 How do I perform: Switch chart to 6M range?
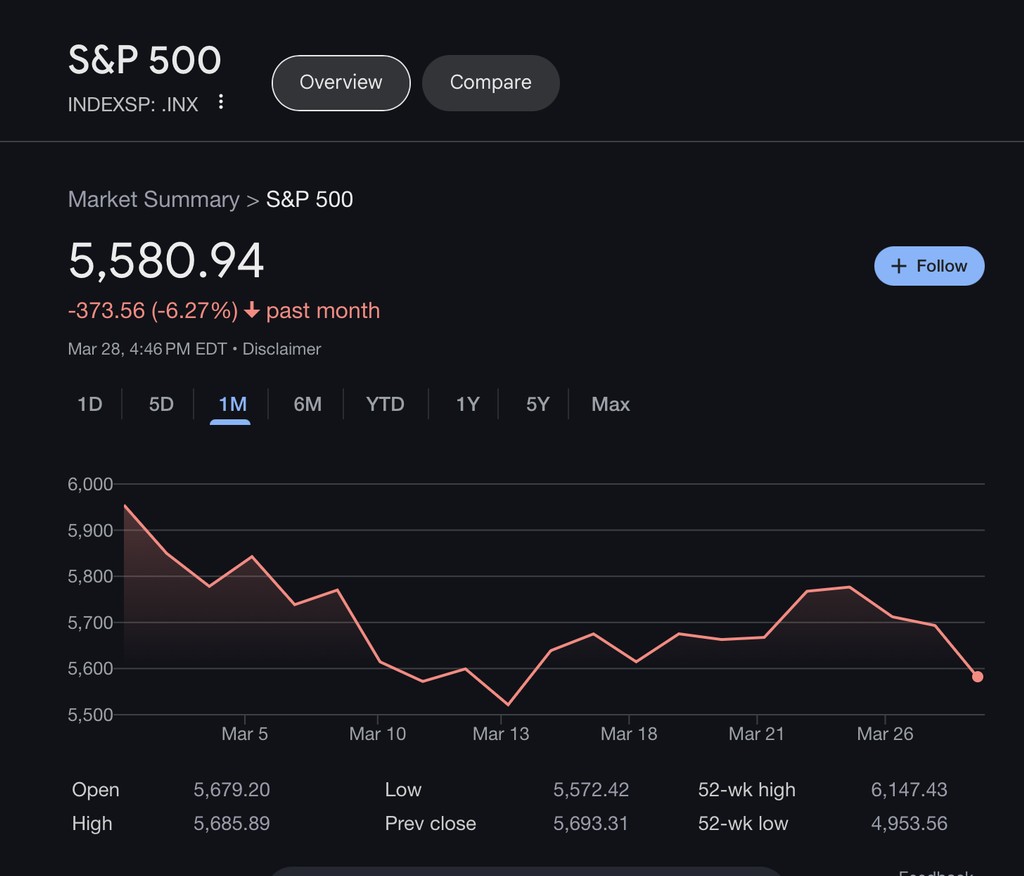(x=307, y=404)
